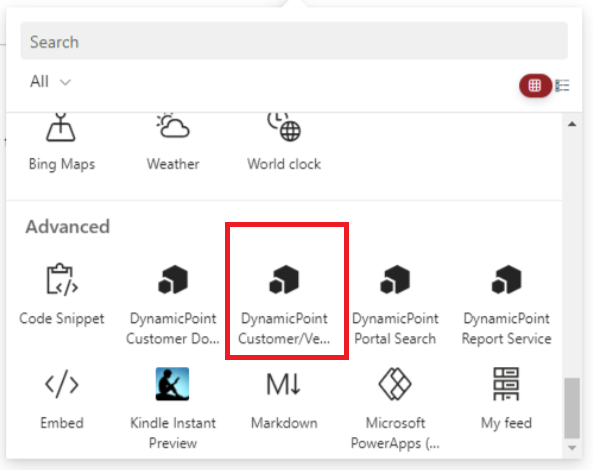
Task: Open the All category filter dropdown
Action: [x=50, y=82]
